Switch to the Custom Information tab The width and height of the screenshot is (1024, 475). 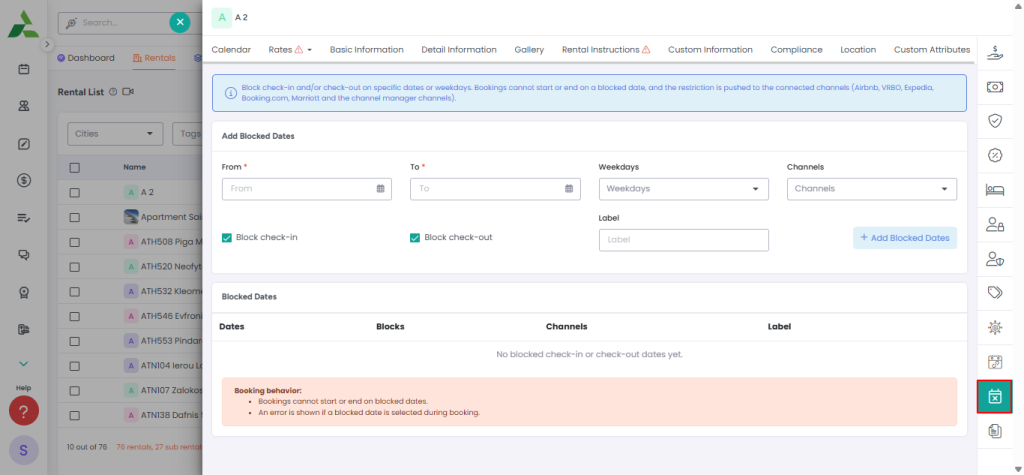710,50
